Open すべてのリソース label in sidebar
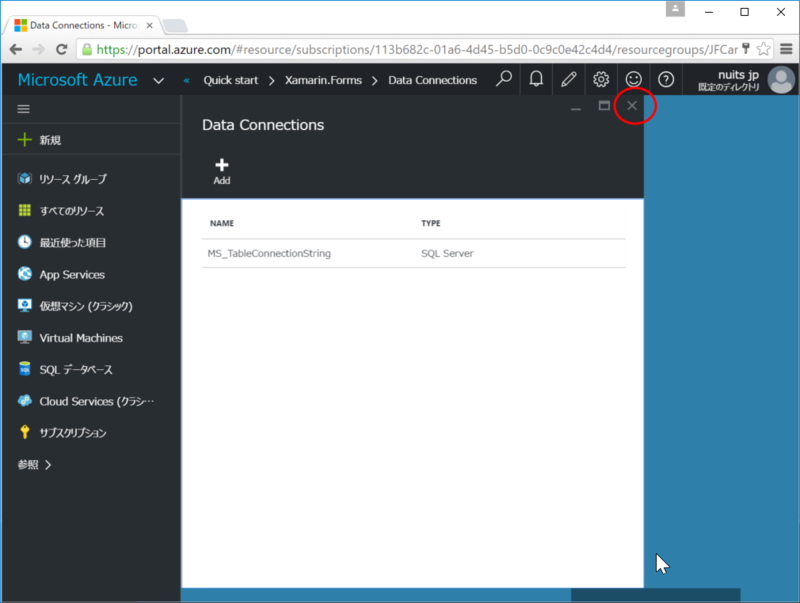 coord(72,211)
